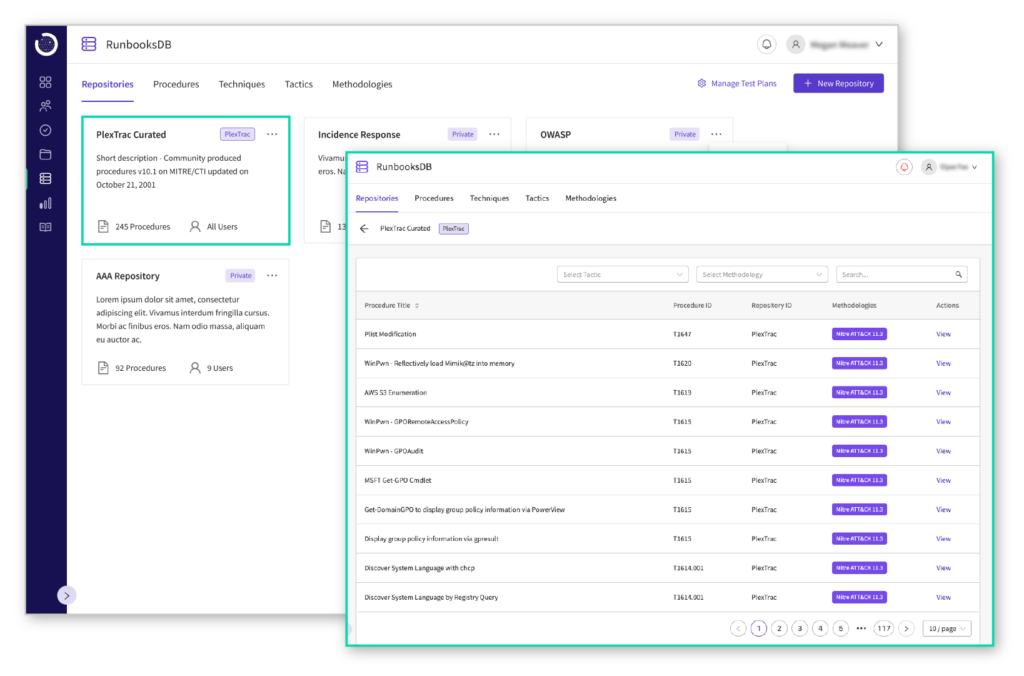Switch to Tactics tab in back window
The height and width of the screenshot is (676, 1024).
coord(298,84)
